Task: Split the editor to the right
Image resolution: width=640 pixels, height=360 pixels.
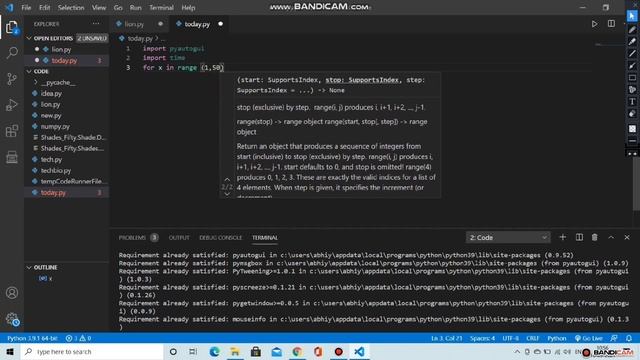Action: coord(611,24)
